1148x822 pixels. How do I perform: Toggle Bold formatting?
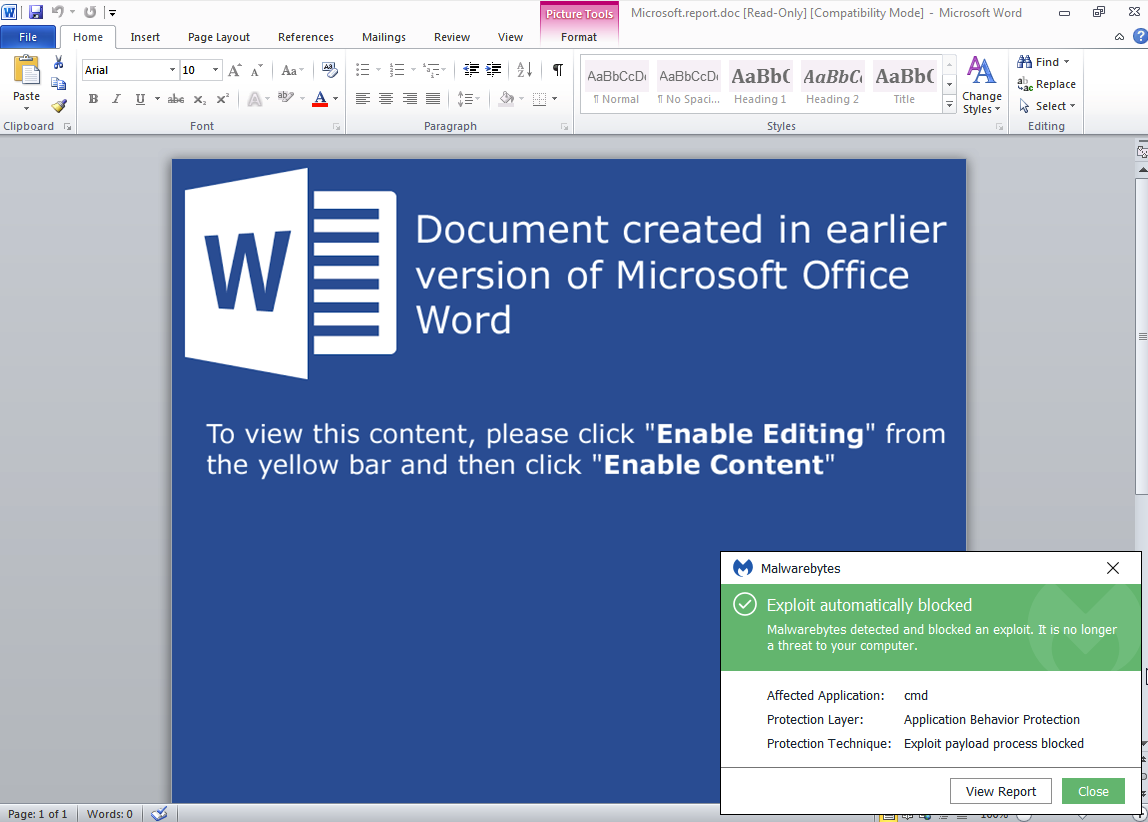tap(93, 99)
